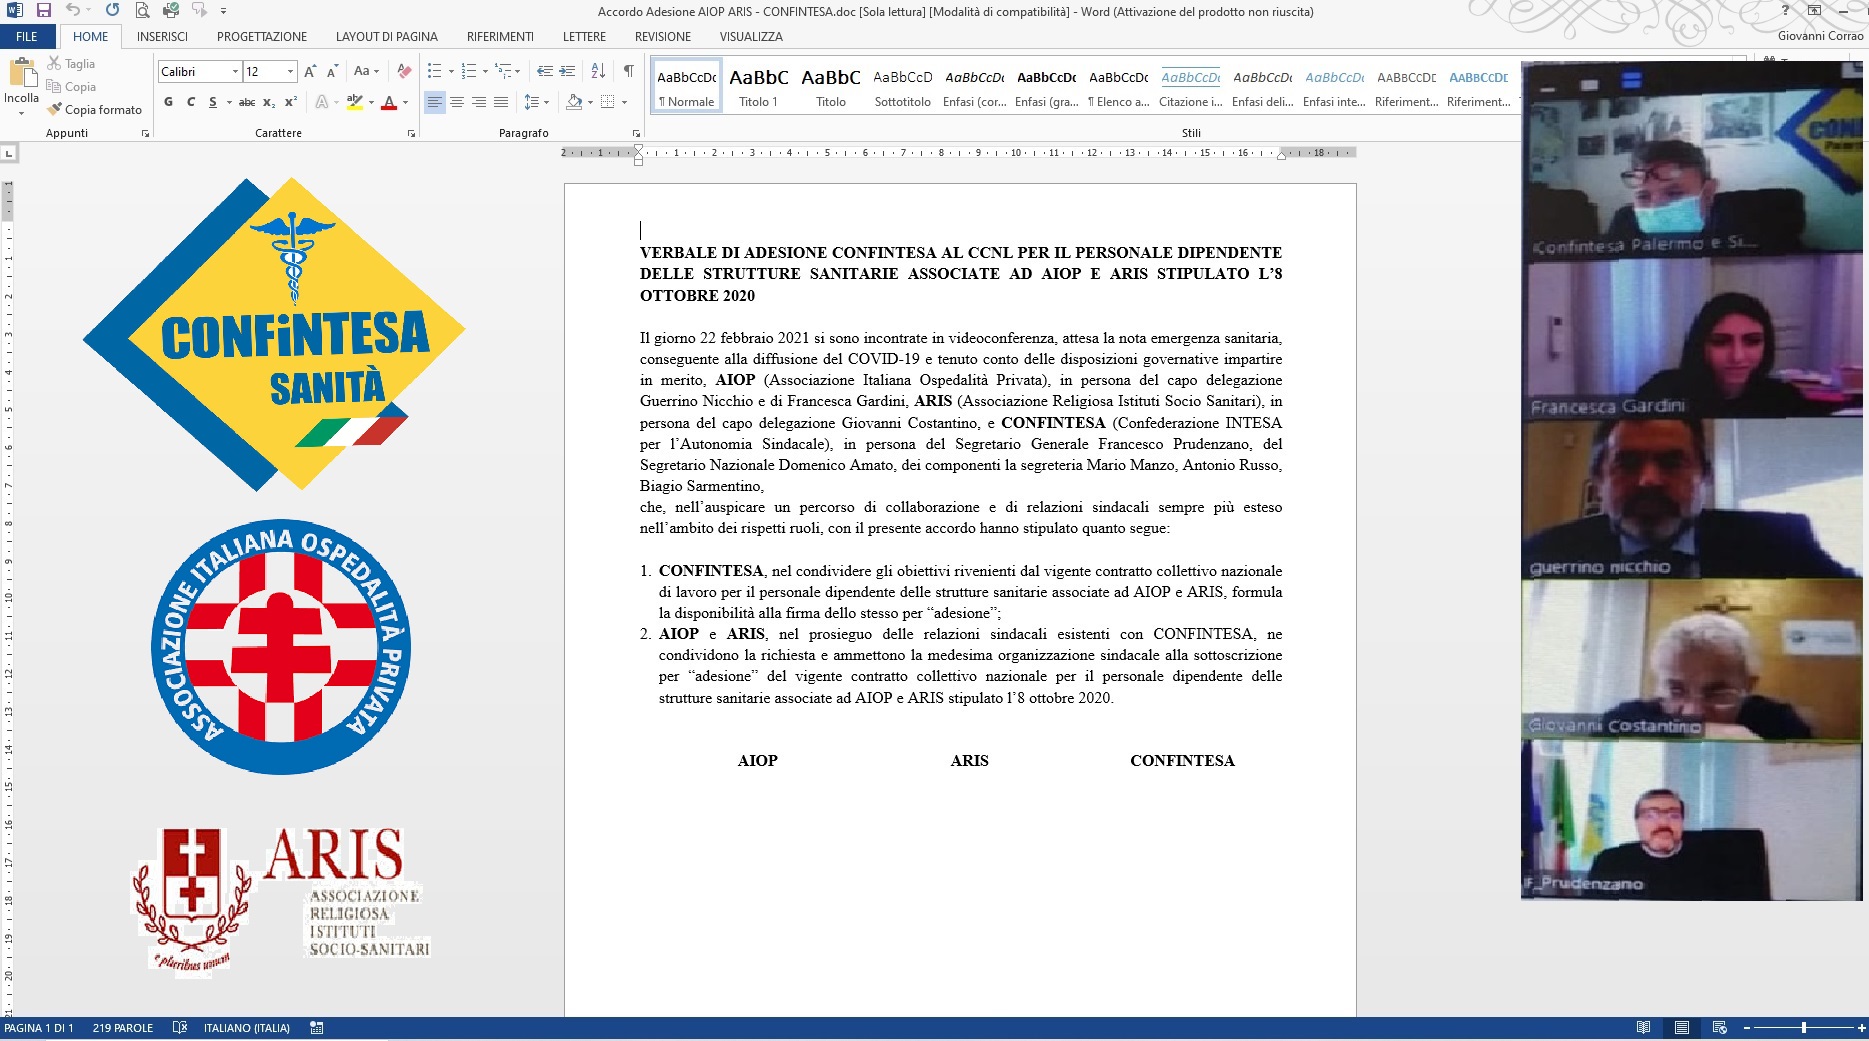1869x1041 pixels.
Task: Click the red font color swatch
Action: click(x=389, y=102)
